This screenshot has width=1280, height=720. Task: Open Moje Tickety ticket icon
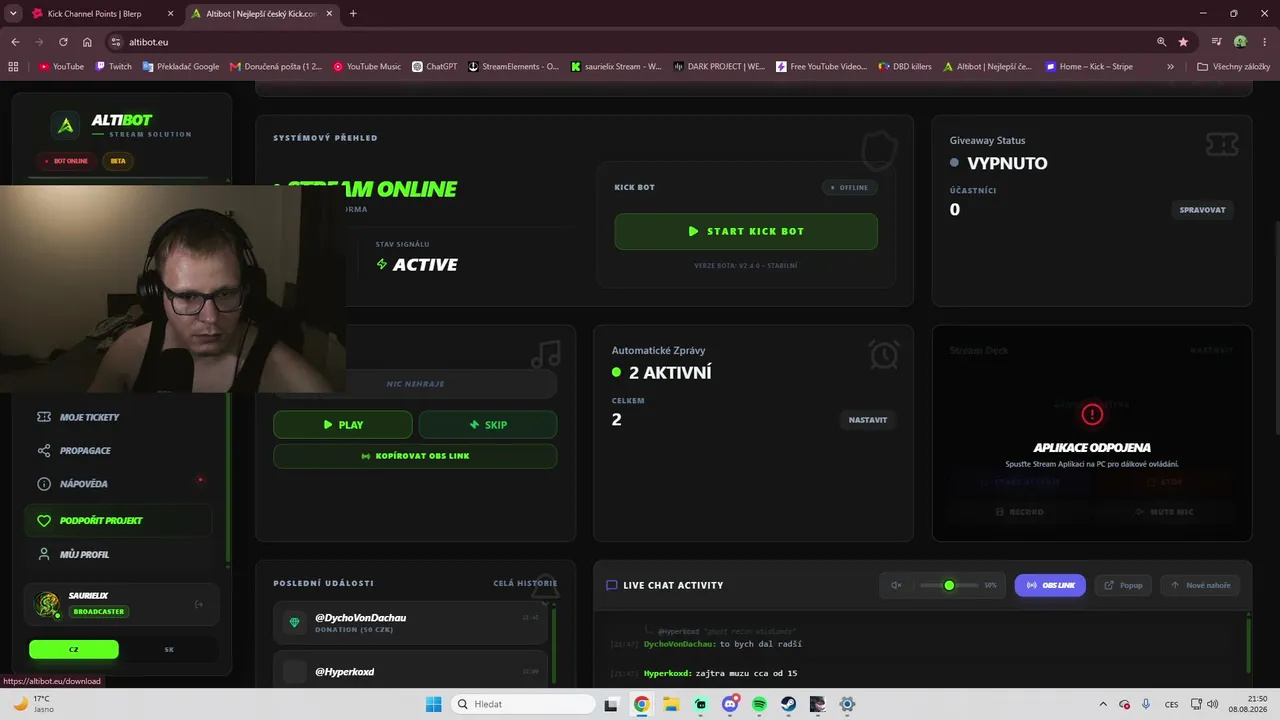click(43, 417)
